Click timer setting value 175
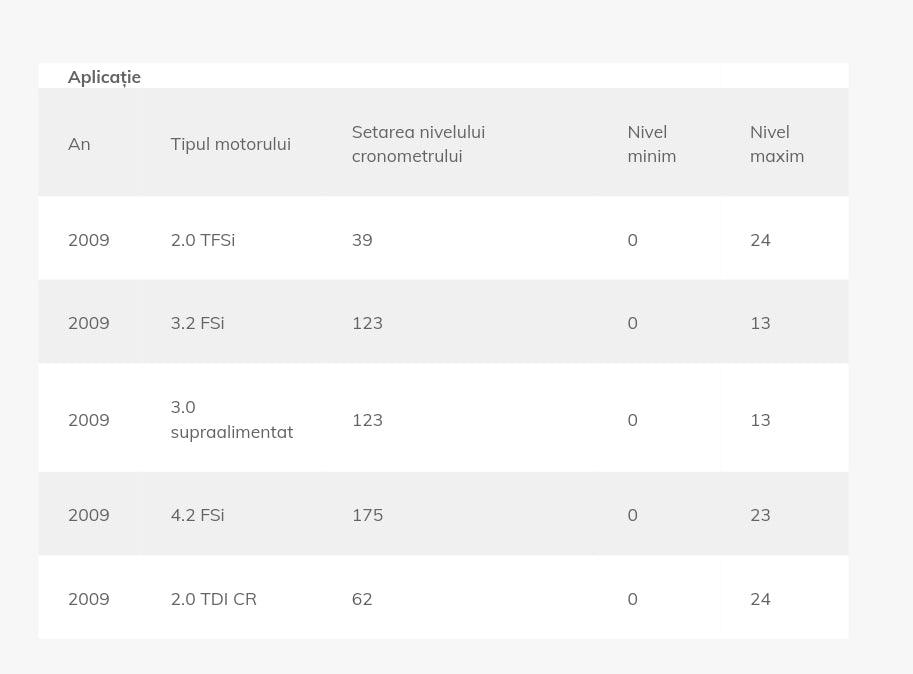 [367, 515]
